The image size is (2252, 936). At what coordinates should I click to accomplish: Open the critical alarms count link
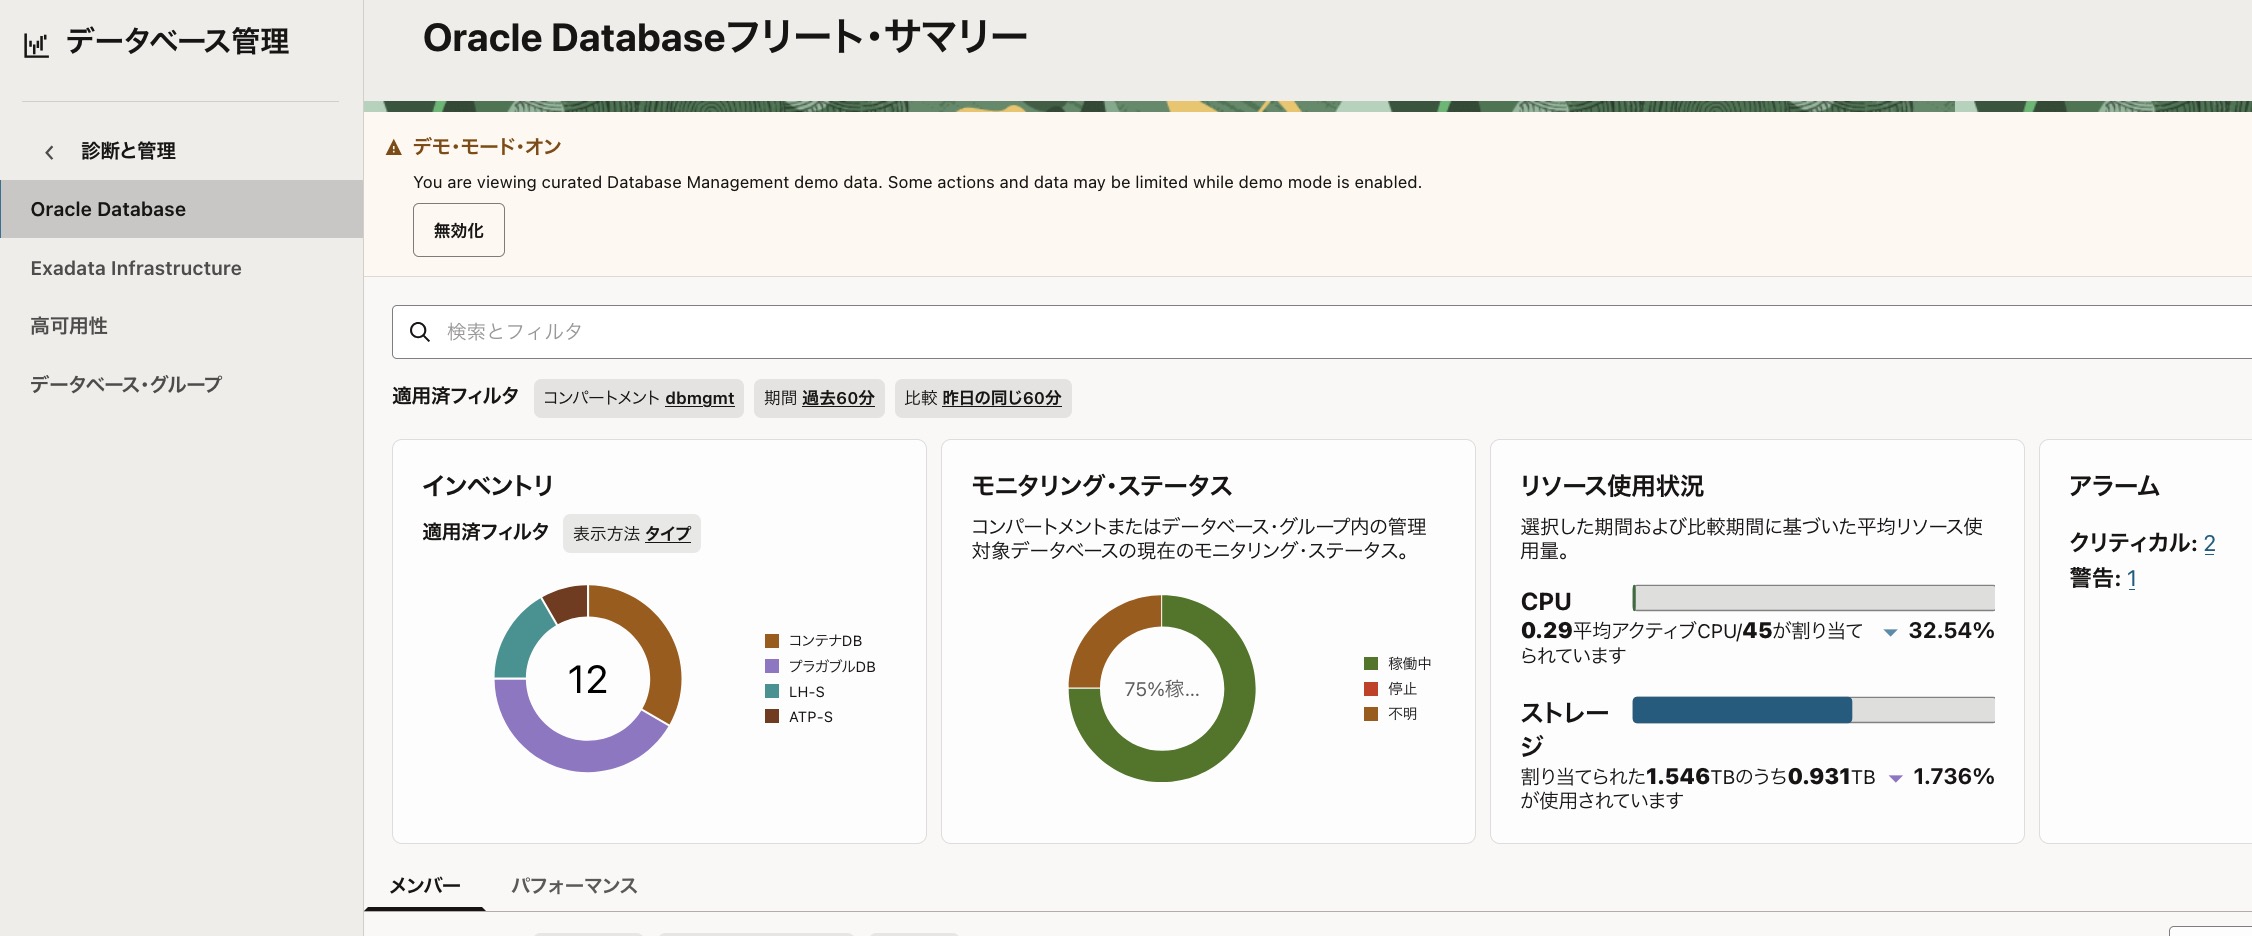point(2209,543)
